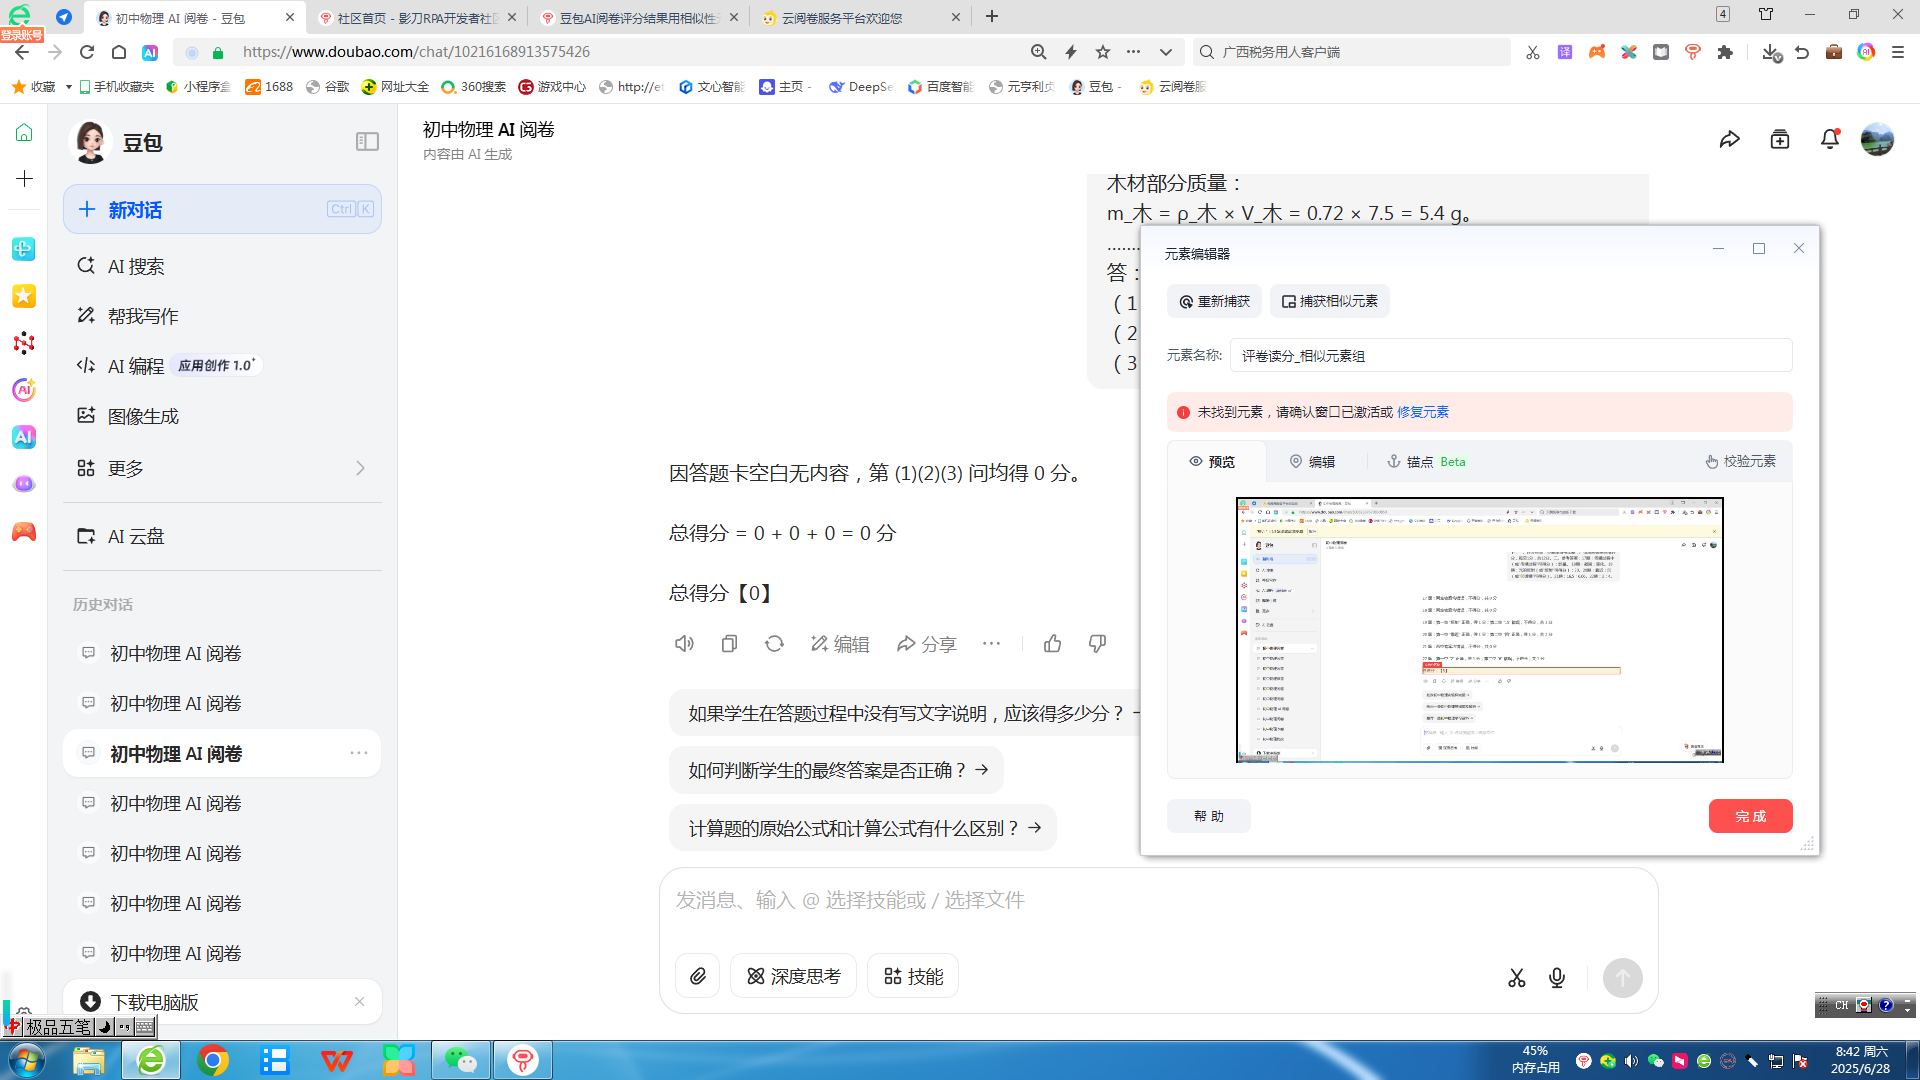1920x1080 pixels.
Task: Give a thumbs up to the response
Action: click(x=1052, y=644)
